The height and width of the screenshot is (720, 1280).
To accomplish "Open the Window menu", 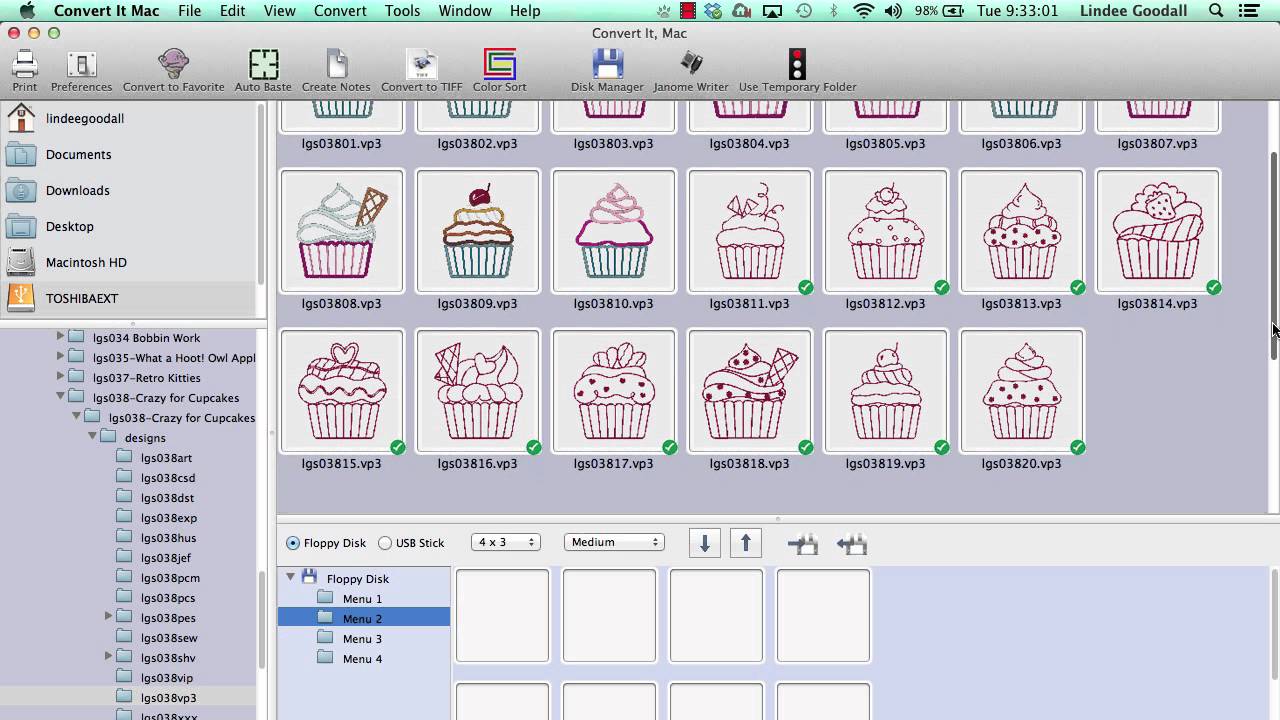I will (x=465, y=11).
